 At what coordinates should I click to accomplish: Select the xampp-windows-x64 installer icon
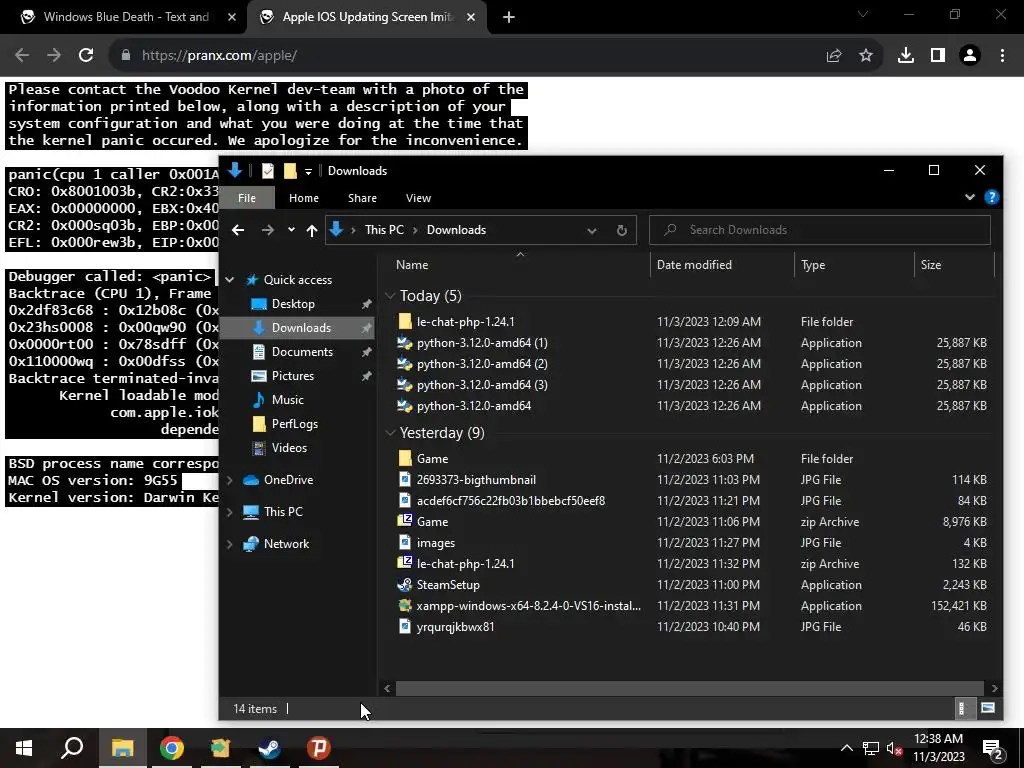pyautogui.click(x=404, y=605)
